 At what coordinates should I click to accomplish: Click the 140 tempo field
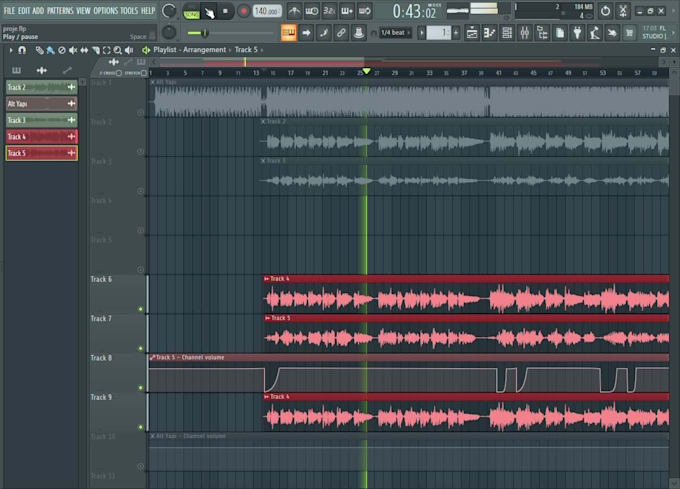click(267, 11)
